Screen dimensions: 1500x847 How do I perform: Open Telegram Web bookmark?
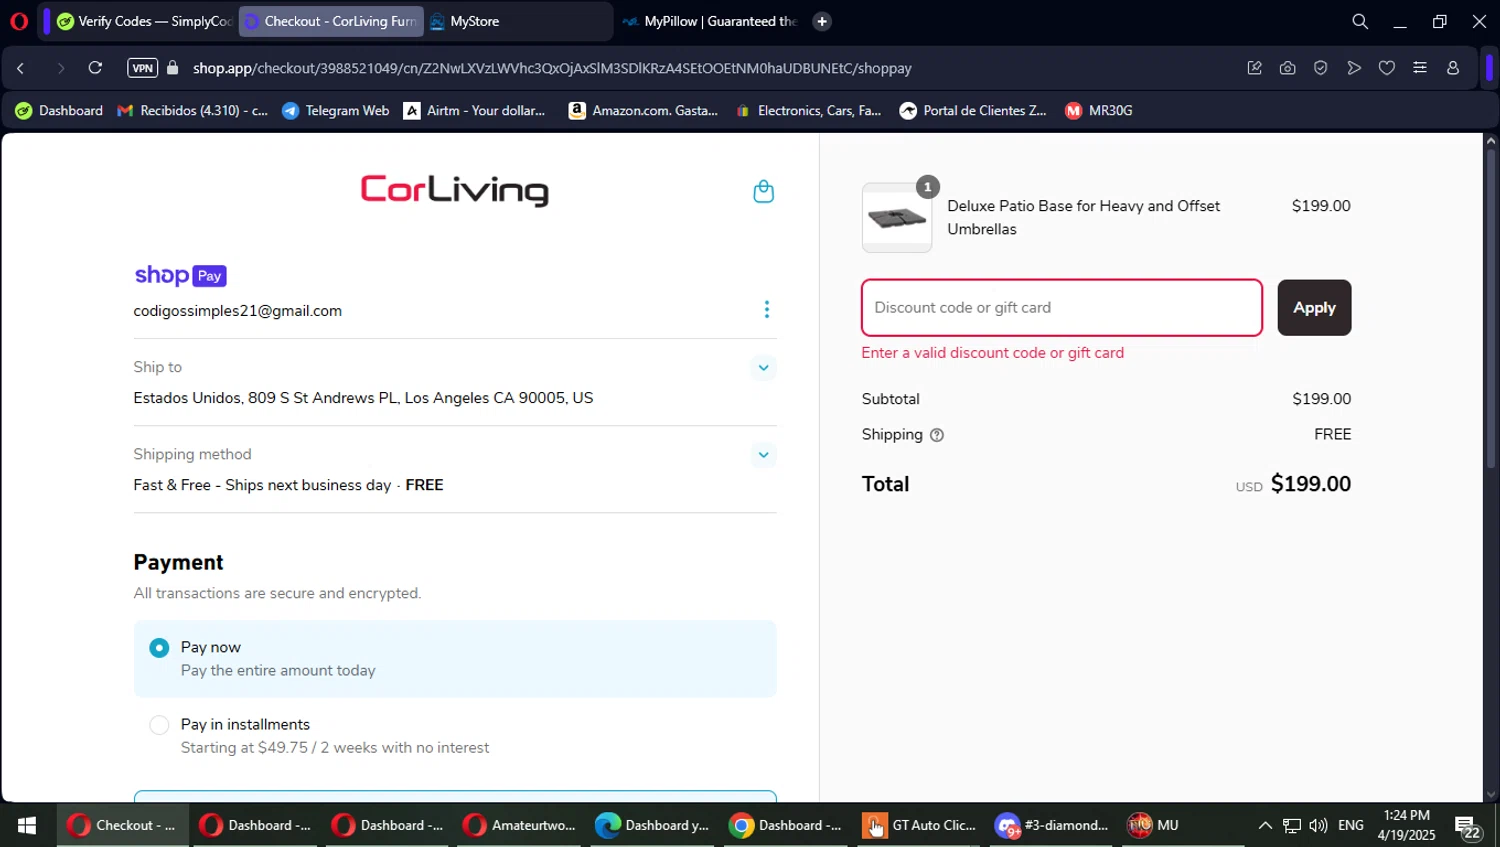pyautogui.click(x=336, y=111)
